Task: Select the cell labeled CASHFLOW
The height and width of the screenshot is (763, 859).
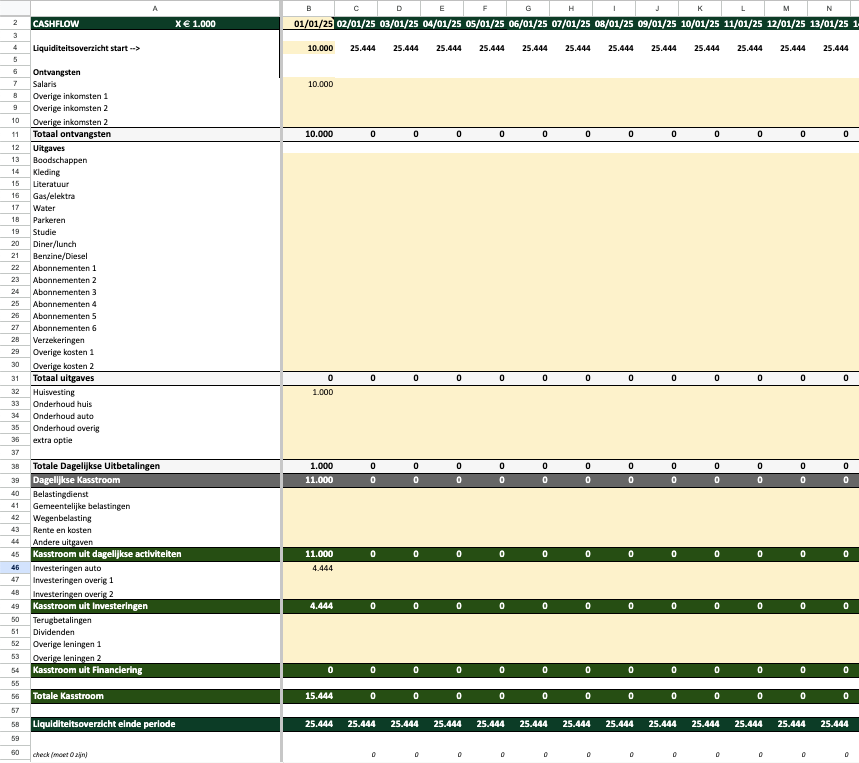Action: click(x=60, y=22)
